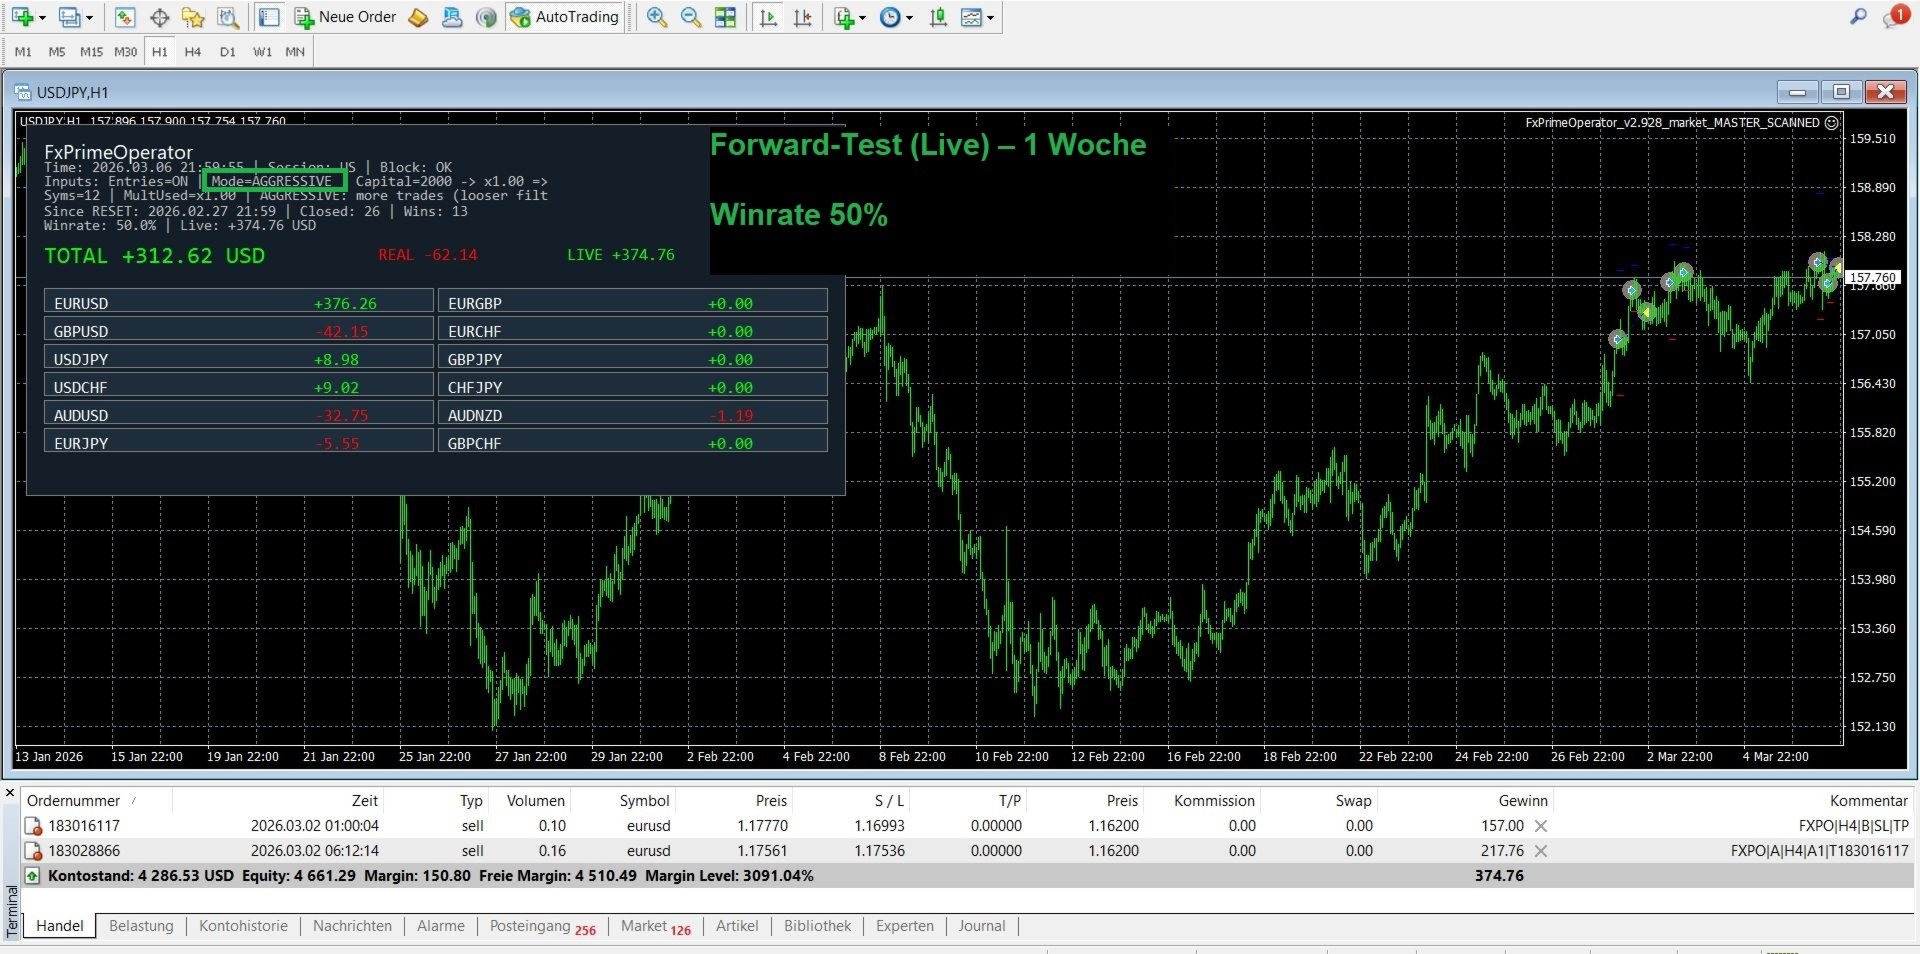Select the H1 timeframe button
Screen dimensions: 1920x954
(x=160, y=52)
